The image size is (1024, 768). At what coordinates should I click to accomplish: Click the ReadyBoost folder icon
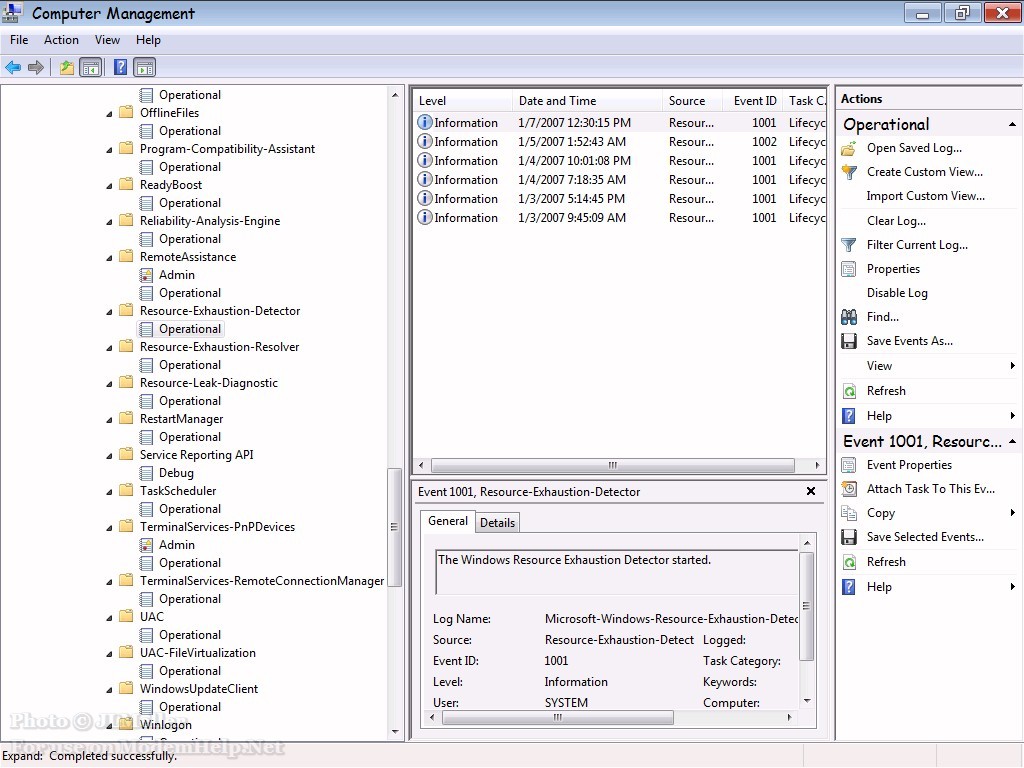pyautogui.click(x=126, y=185)
